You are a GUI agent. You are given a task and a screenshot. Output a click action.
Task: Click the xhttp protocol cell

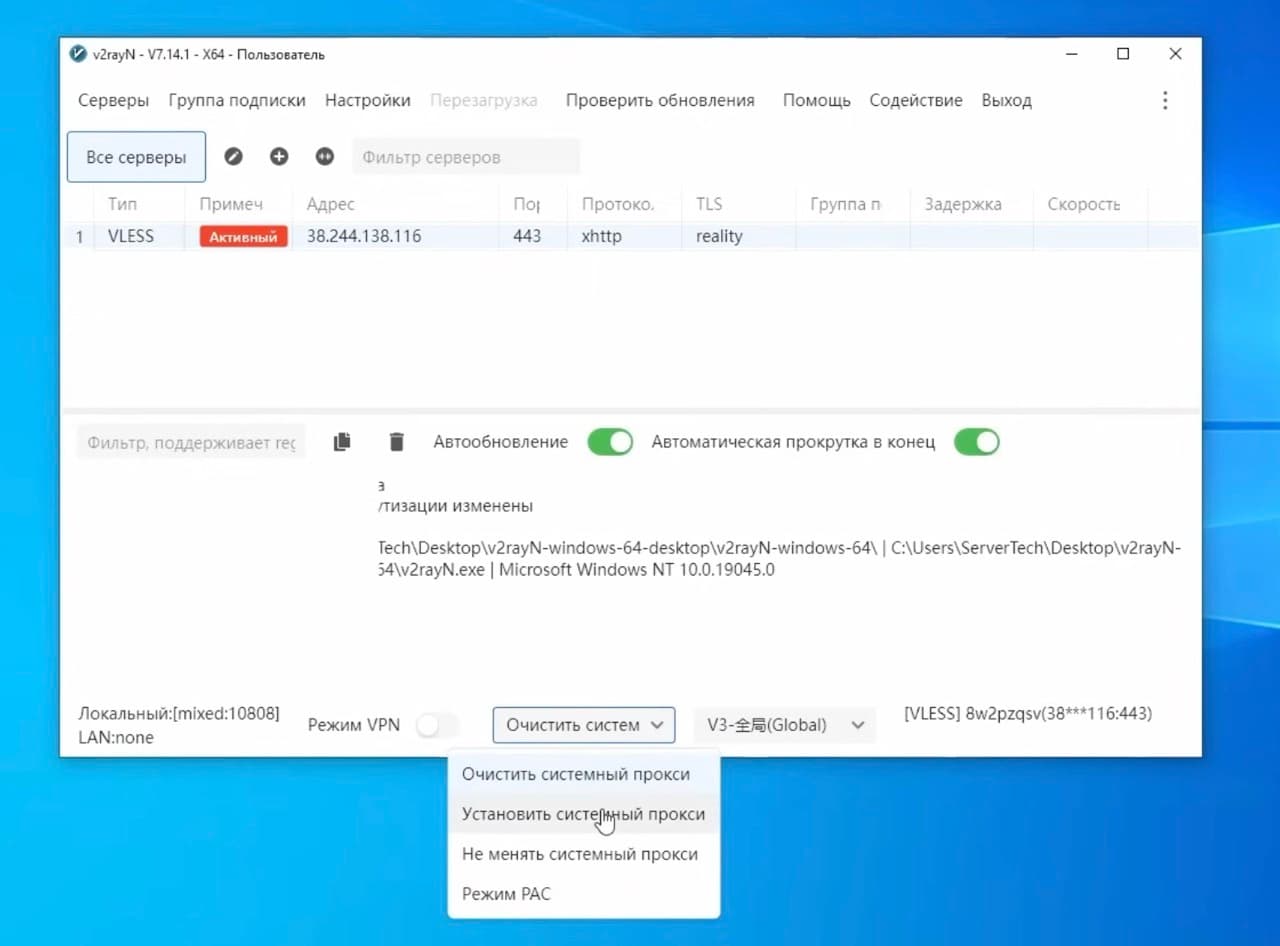601,237
